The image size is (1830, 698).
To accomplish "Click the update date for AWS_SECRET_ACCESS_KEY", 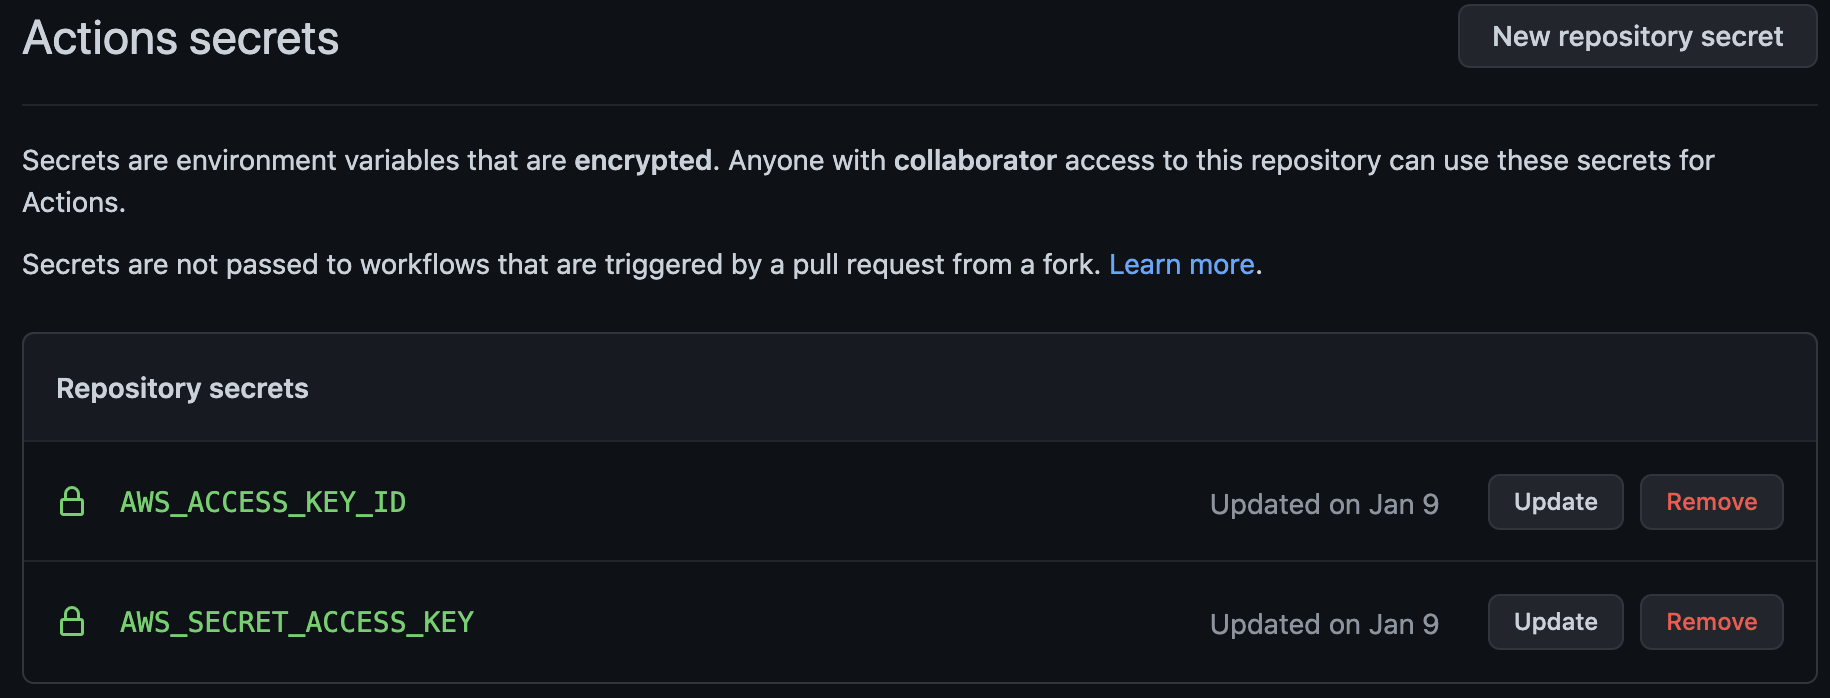I will pos(1324,624).
